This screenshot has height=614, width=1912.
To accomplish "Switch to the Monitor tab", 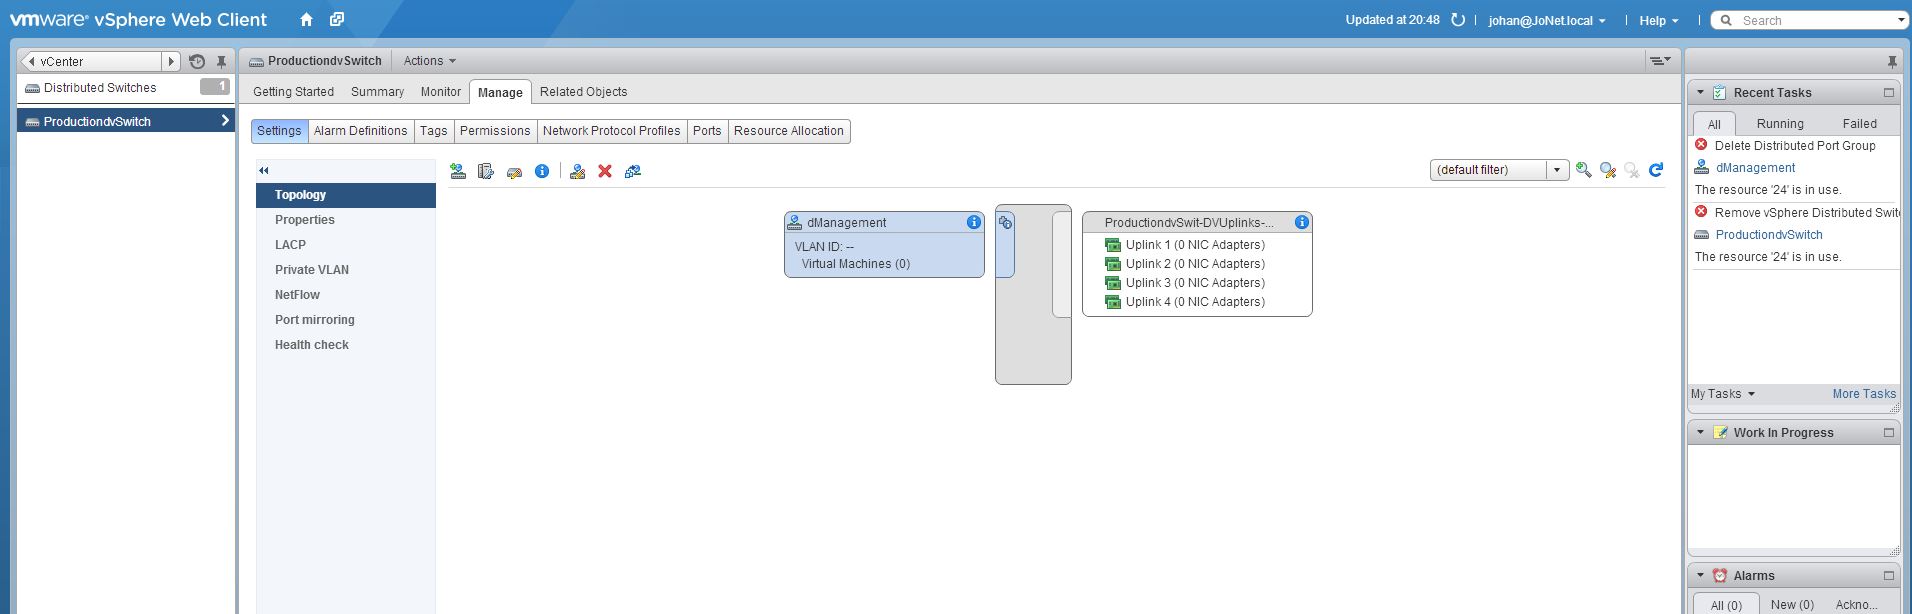I will (441, 92).
